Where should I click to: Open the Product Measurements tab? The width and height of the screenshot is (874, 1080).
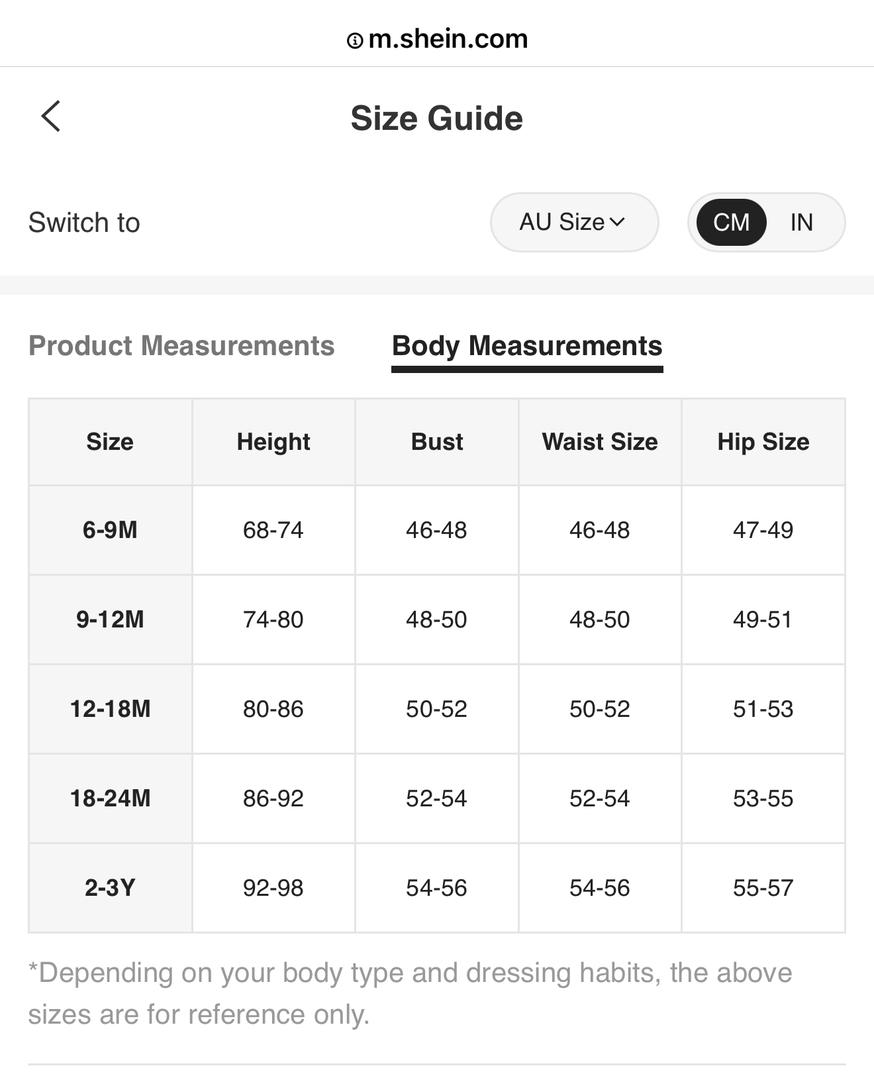(181, 346)
